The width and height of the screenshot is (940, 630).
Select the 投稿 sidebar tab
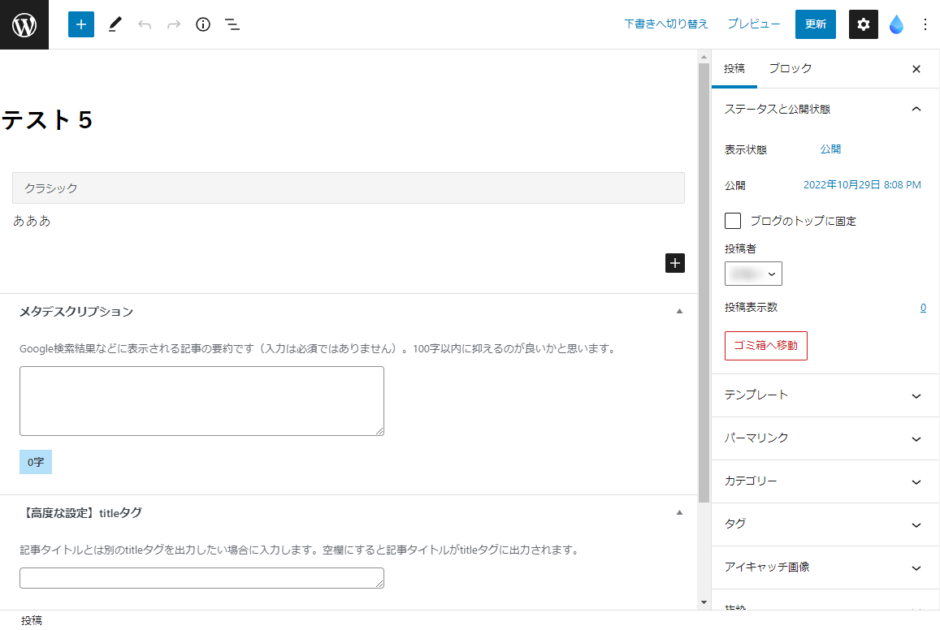(734, 69)
